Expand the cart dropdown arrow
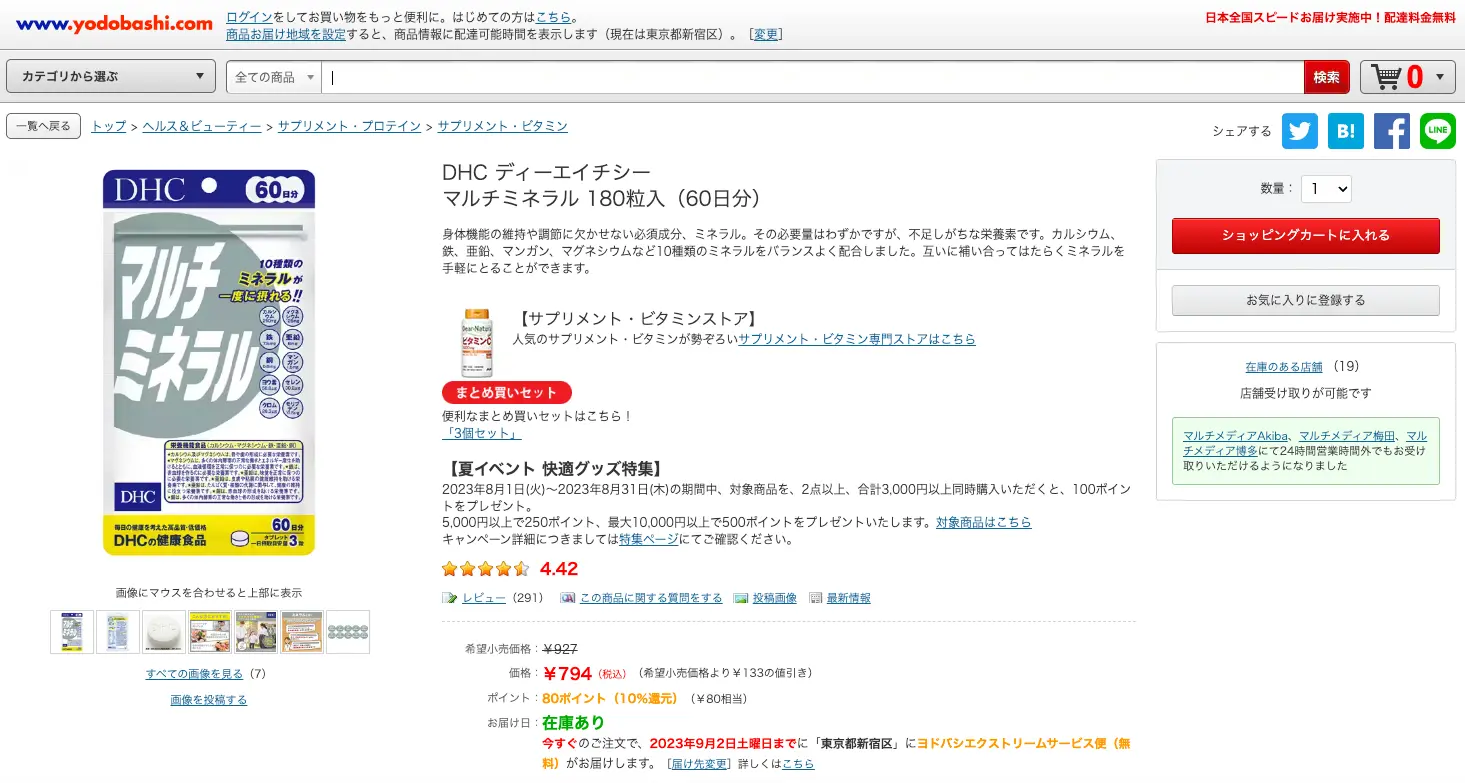Screen dimensions: 1465x783 coord(1440,77)
